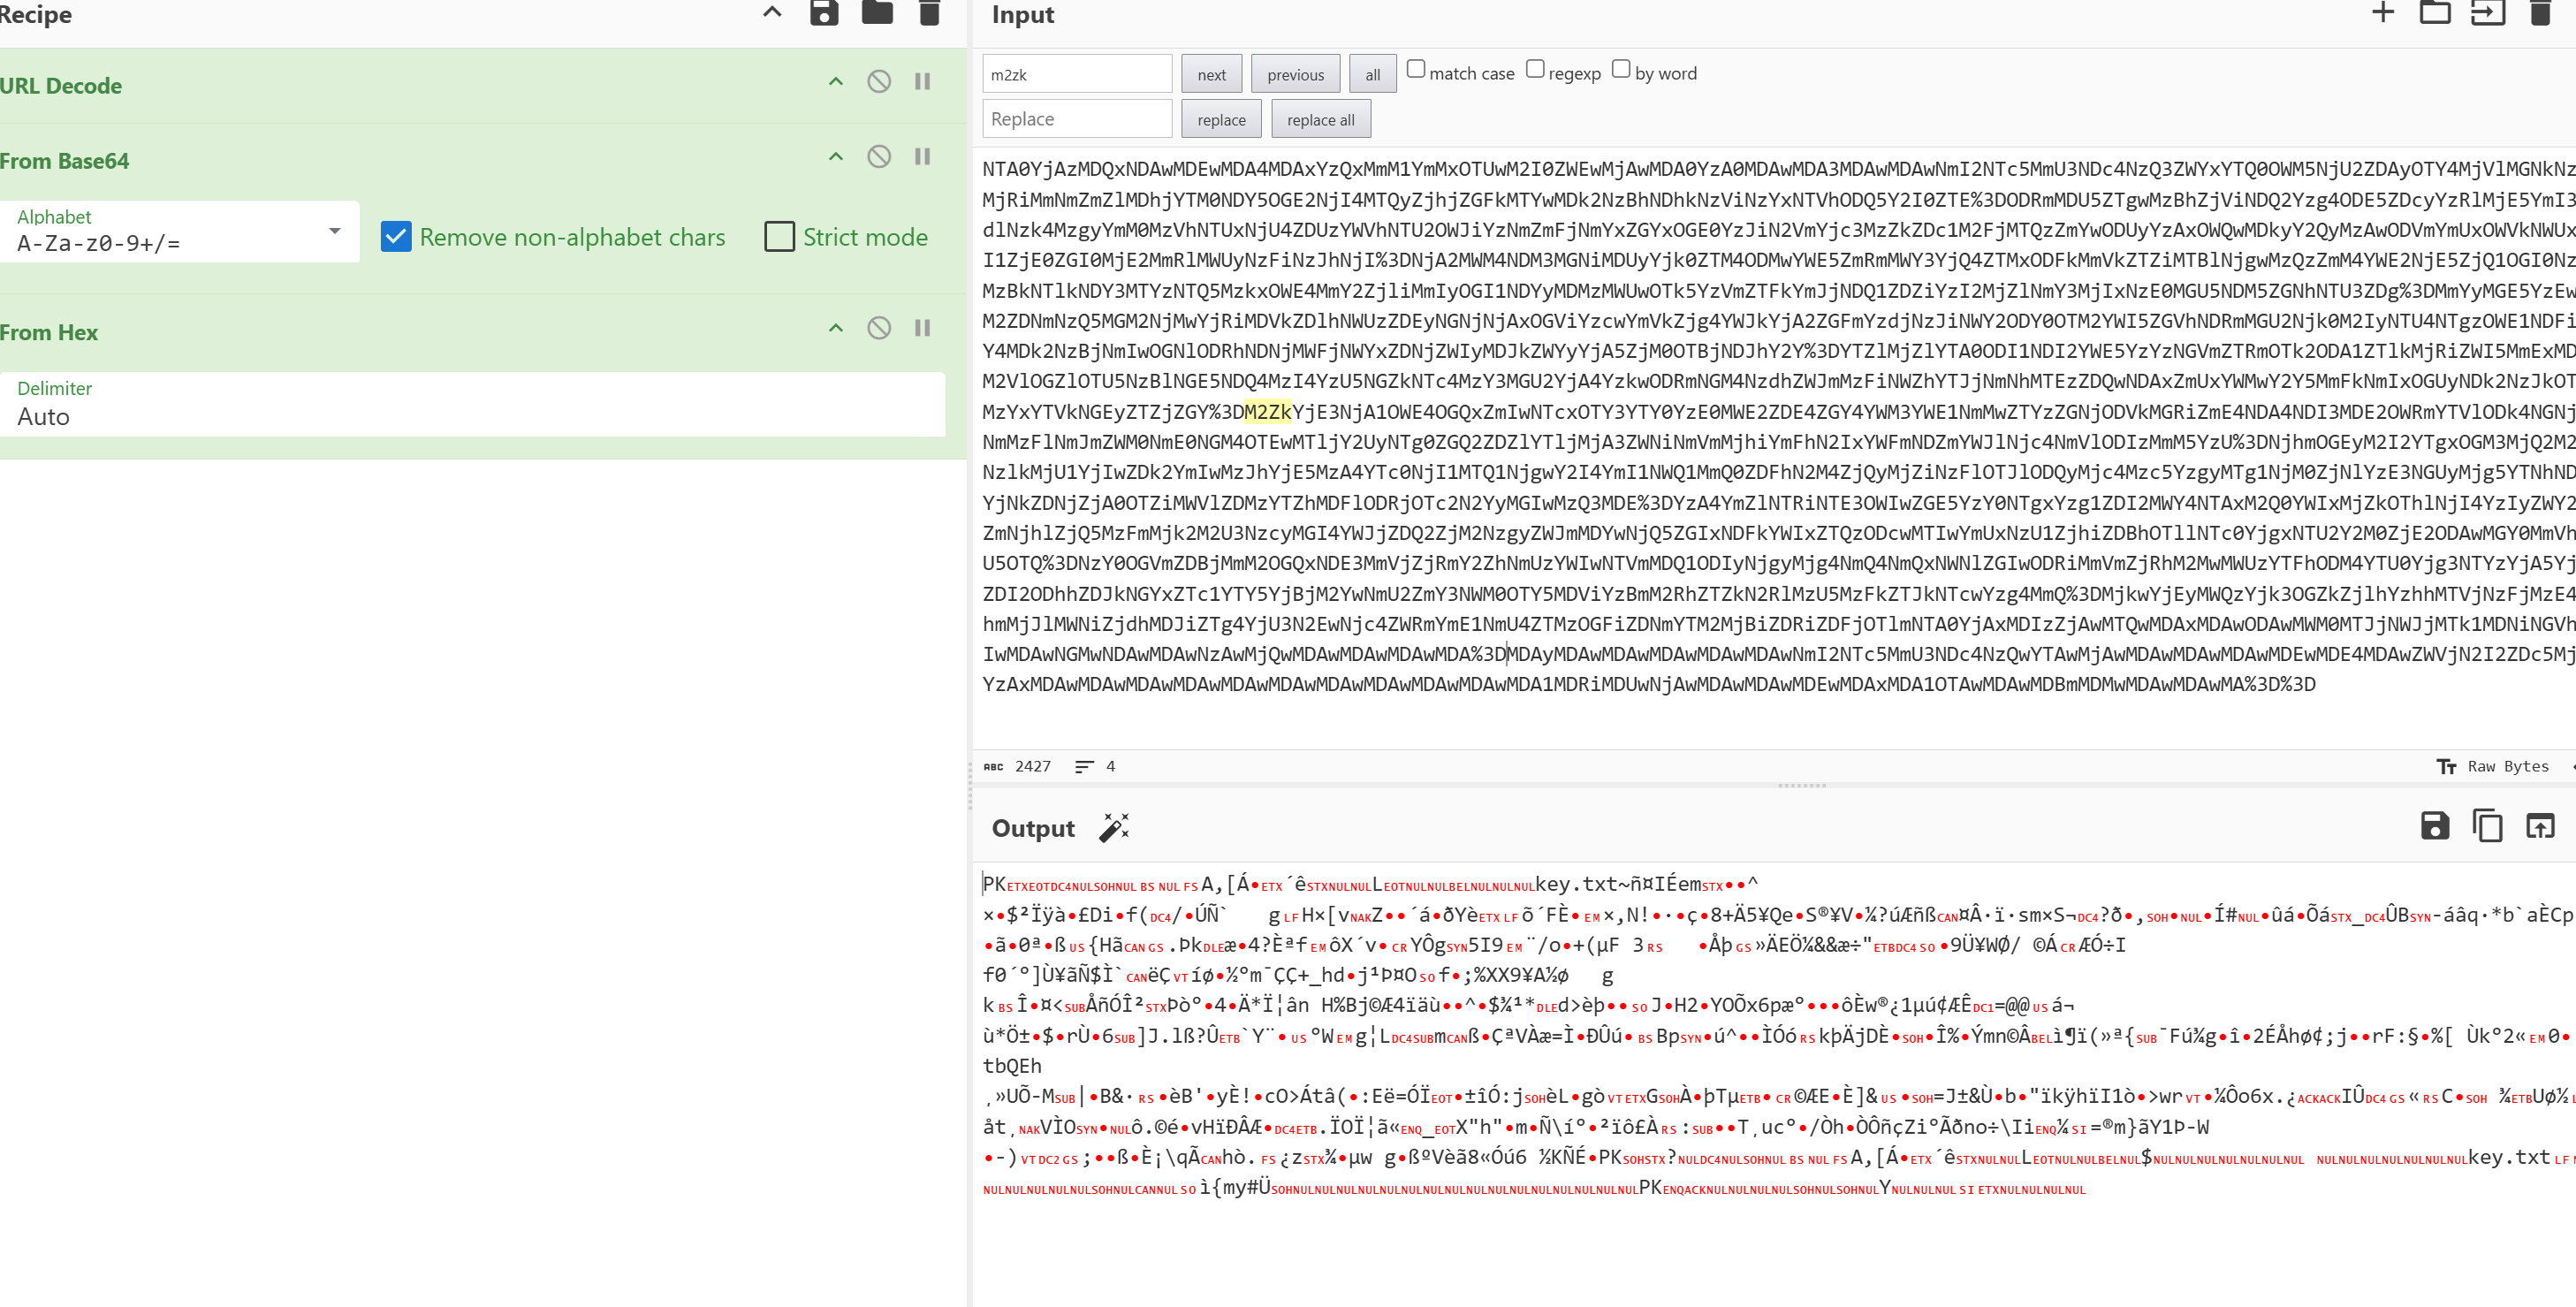
Task: Uncheck Remove non-alphabet chars
Action: tap(396, 237)
